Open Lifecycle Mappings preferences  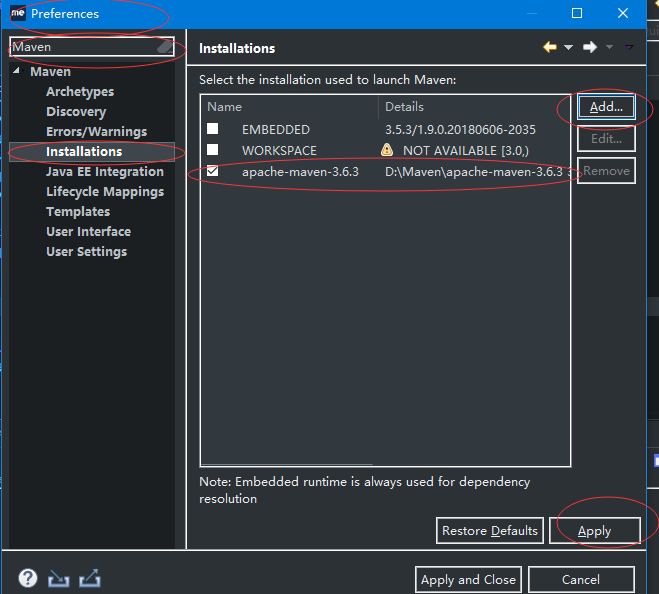pyautogui.click(x=105, y=192)
